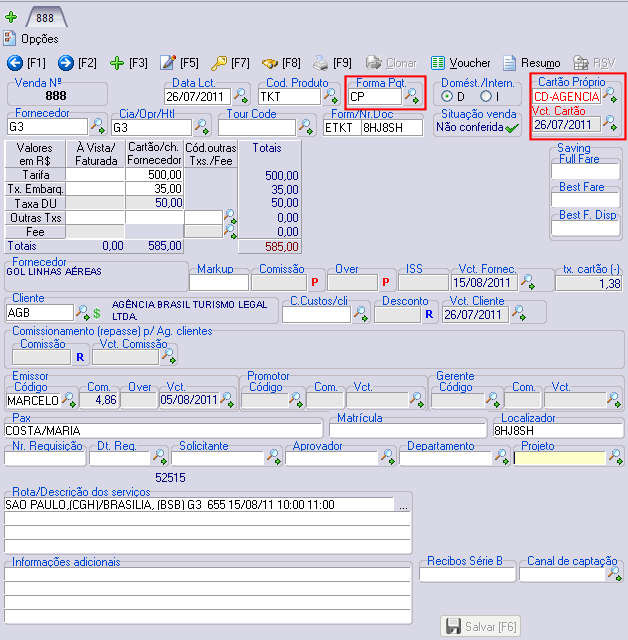Screen dimensions: 628x640
Task: Open lookup for Vct. Comissão
Action: tap(169, 356)
